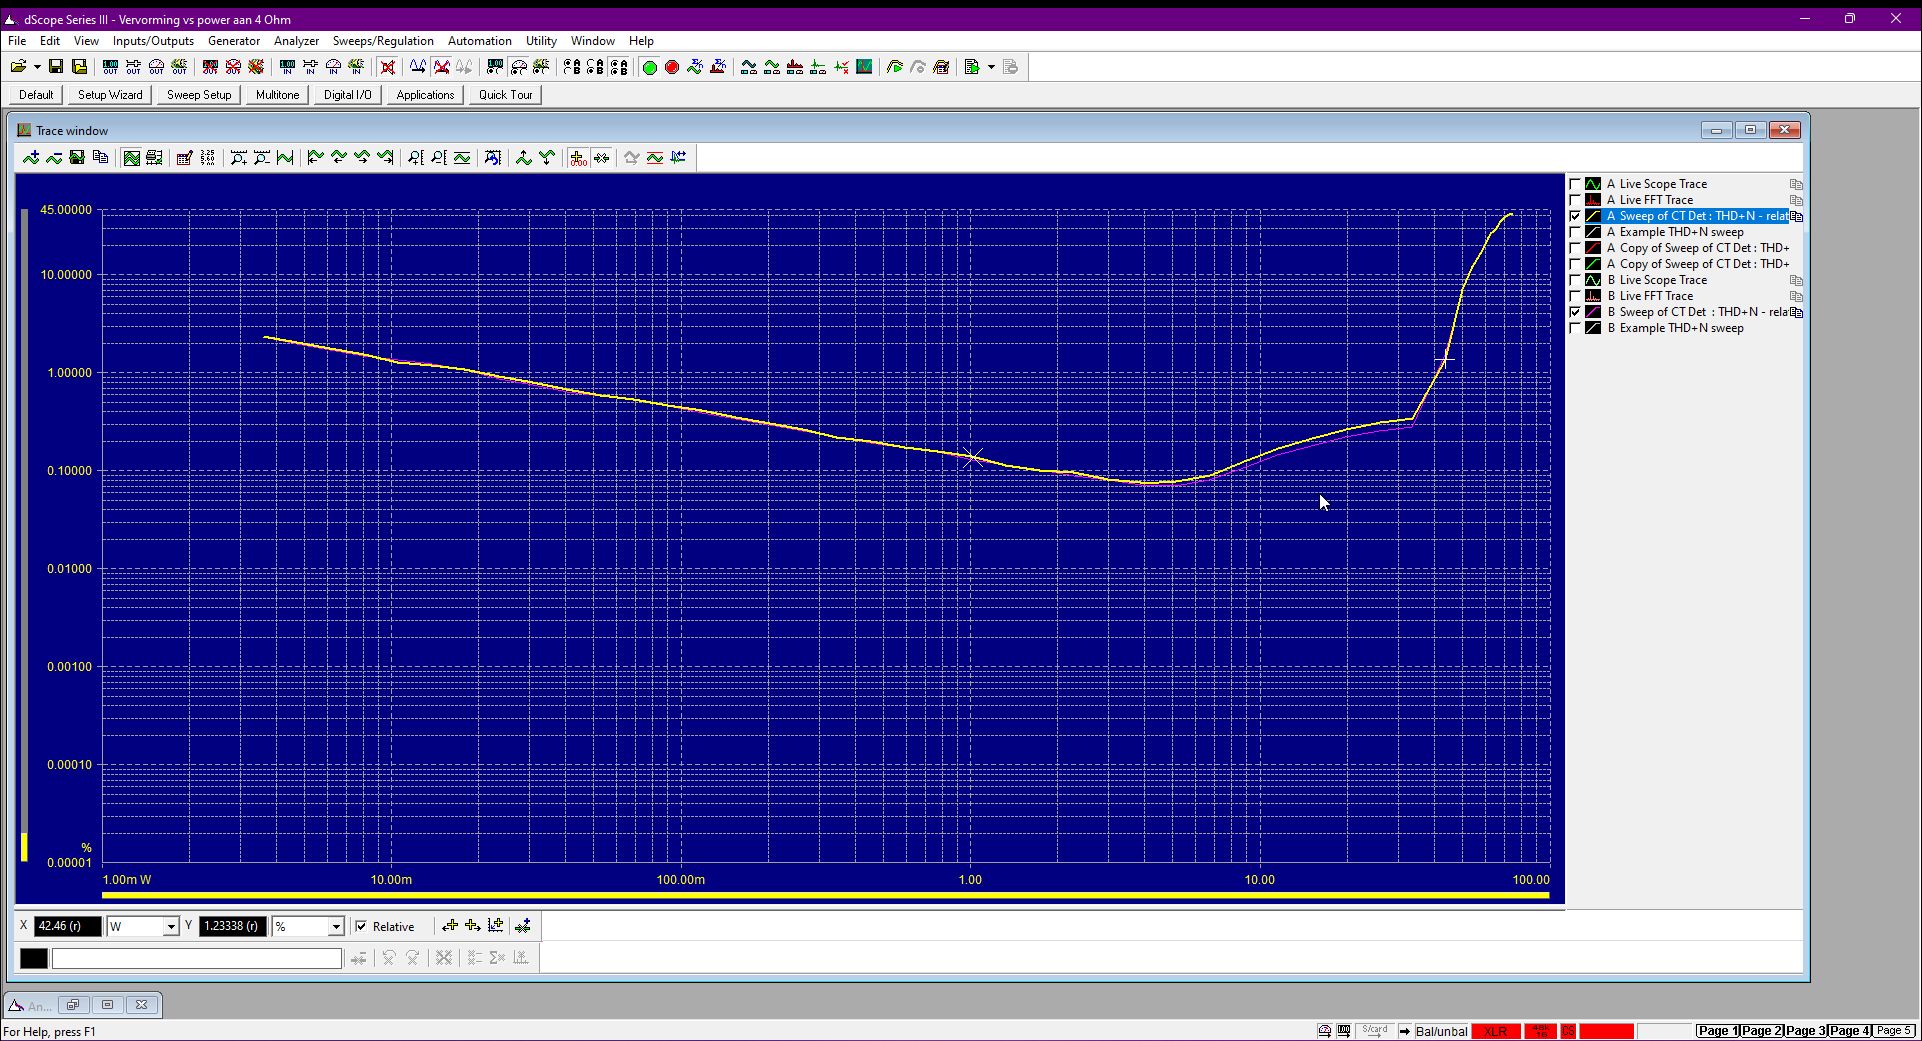Click the Sweep Setup button
1922x1041 pixels.
click(x=199, y=95)
